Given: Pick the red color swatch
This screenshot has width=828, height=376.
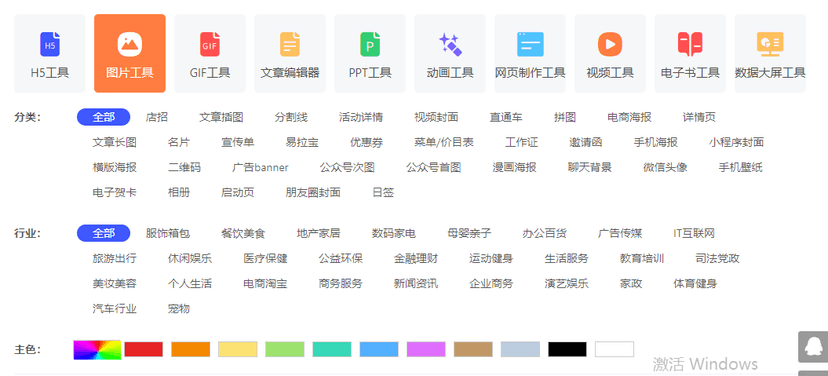Looking at the screenshot, I should 144,349.
